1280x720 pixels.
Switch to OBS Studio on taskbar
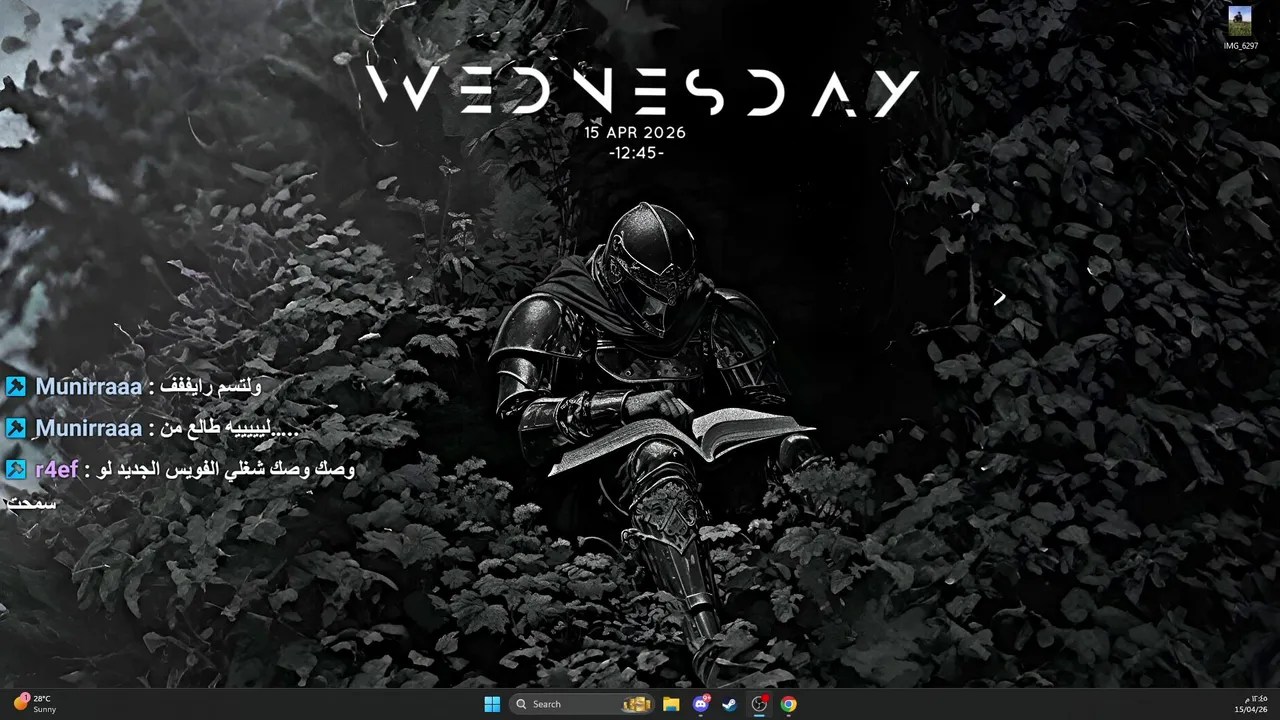(x=759, y=704)
